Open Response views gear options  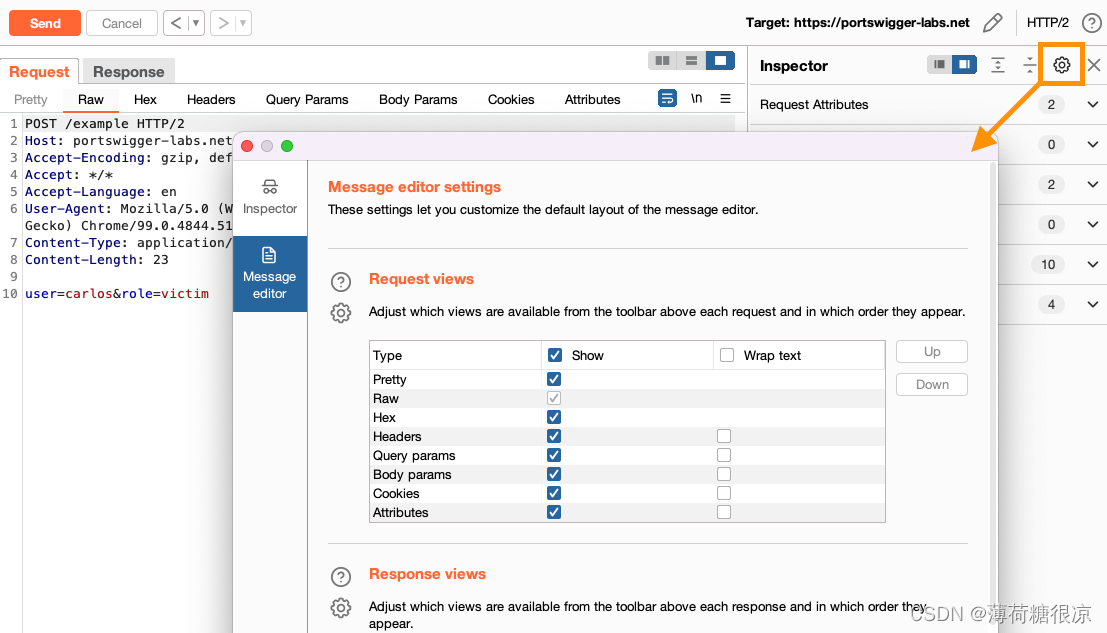click(341, 608)
